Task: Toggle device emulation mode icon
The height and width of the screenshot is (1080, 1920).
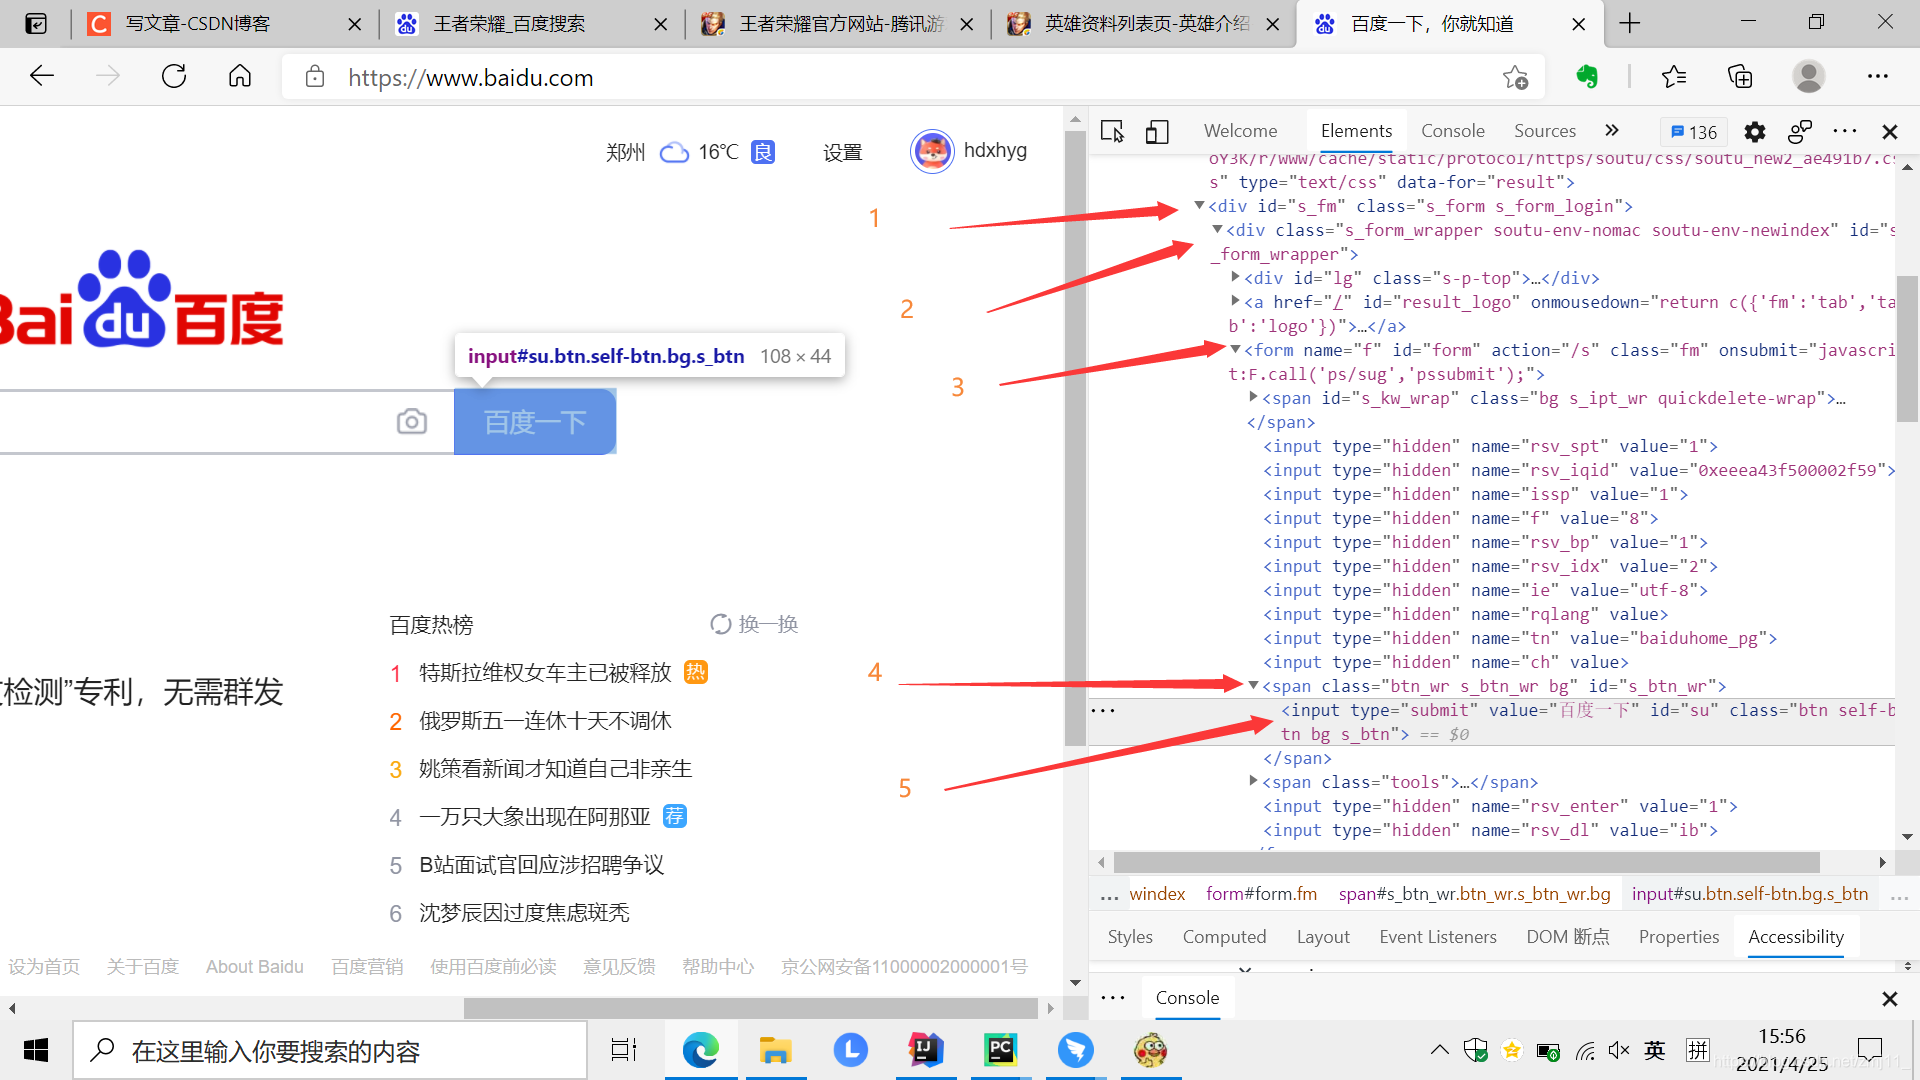Action: (1157, 131)
